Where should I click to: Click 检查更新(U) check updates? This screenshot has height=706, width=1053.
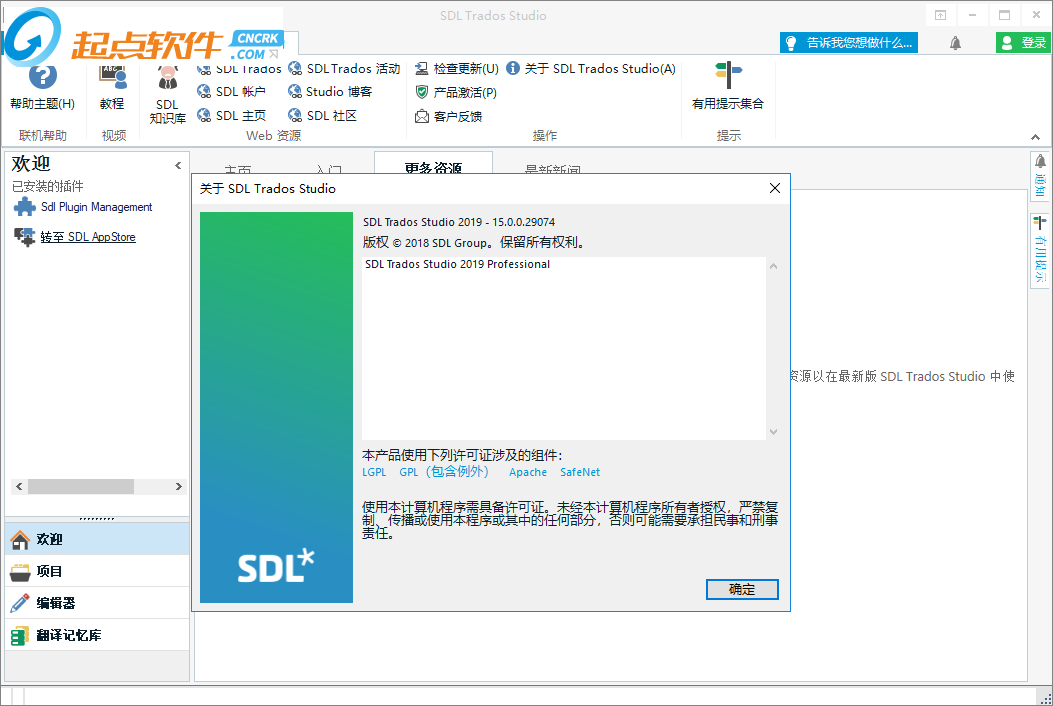coord(457,69)
